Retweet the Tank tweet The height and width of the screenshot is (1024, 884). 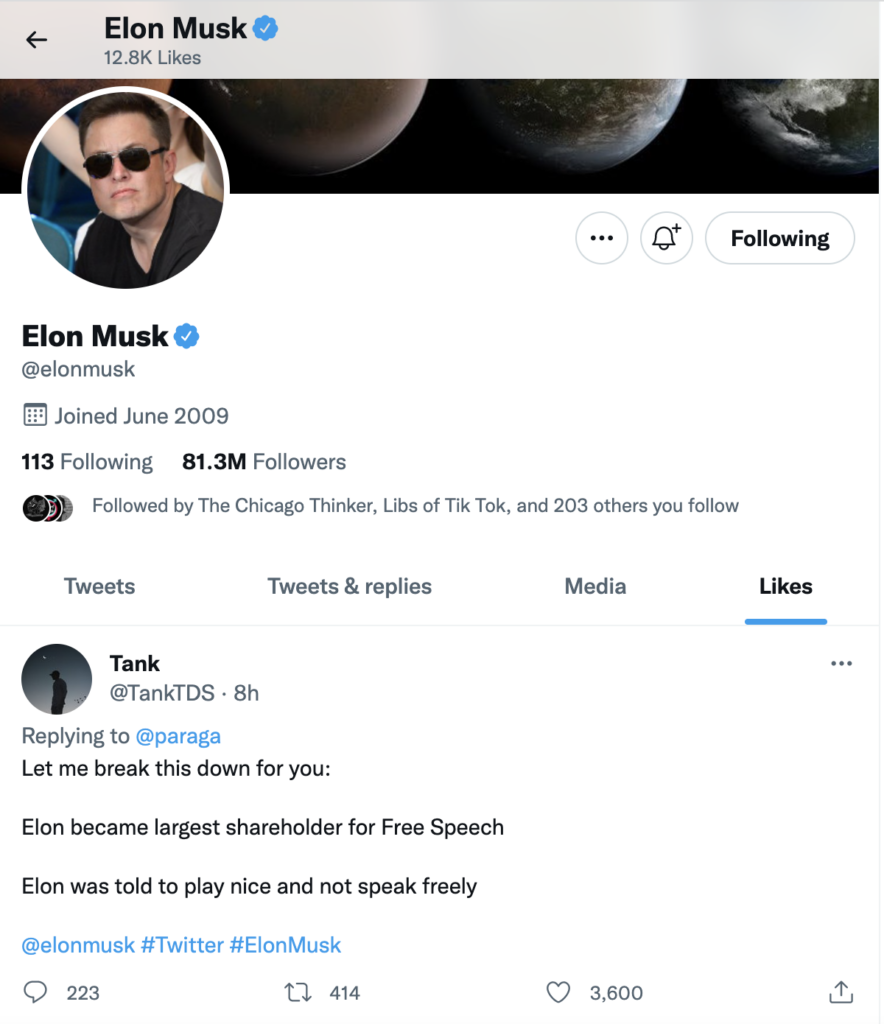tap(297, 992)
